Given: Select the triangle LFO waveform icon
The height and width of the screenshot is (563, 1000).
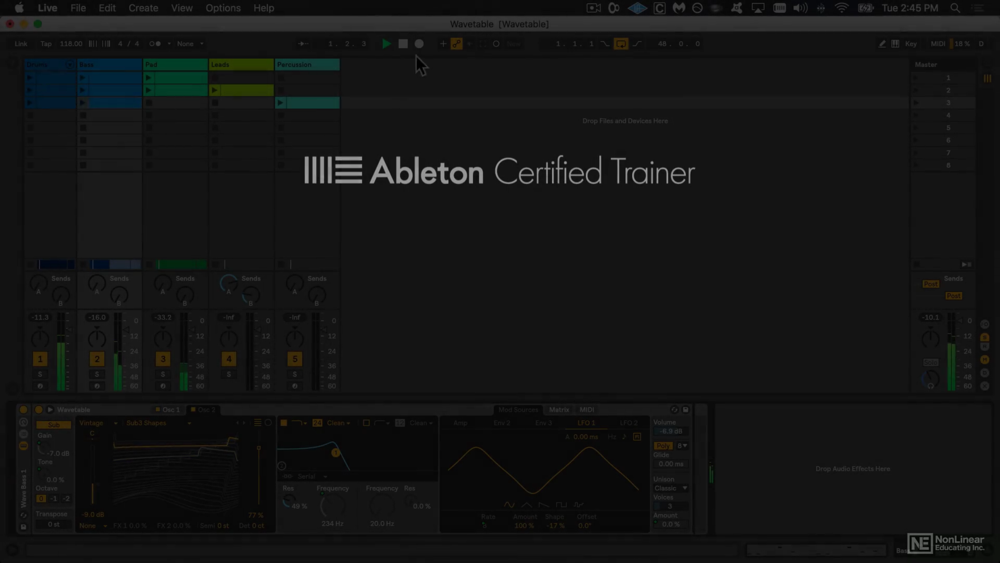Looking at the screenshot, I should click(526, 504).
